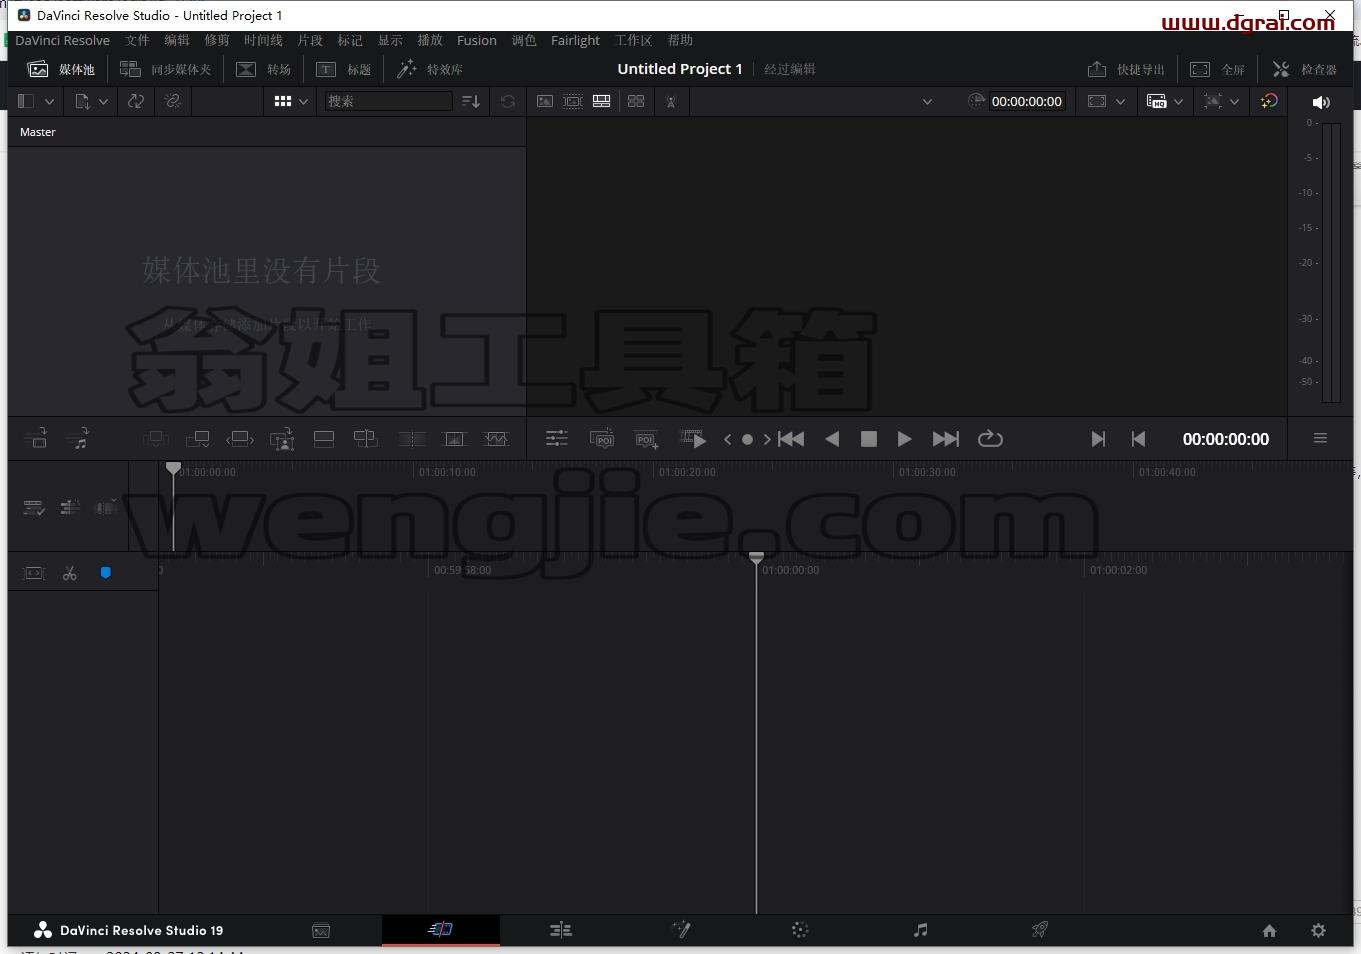Click the close up edit icon

(283, 439)
